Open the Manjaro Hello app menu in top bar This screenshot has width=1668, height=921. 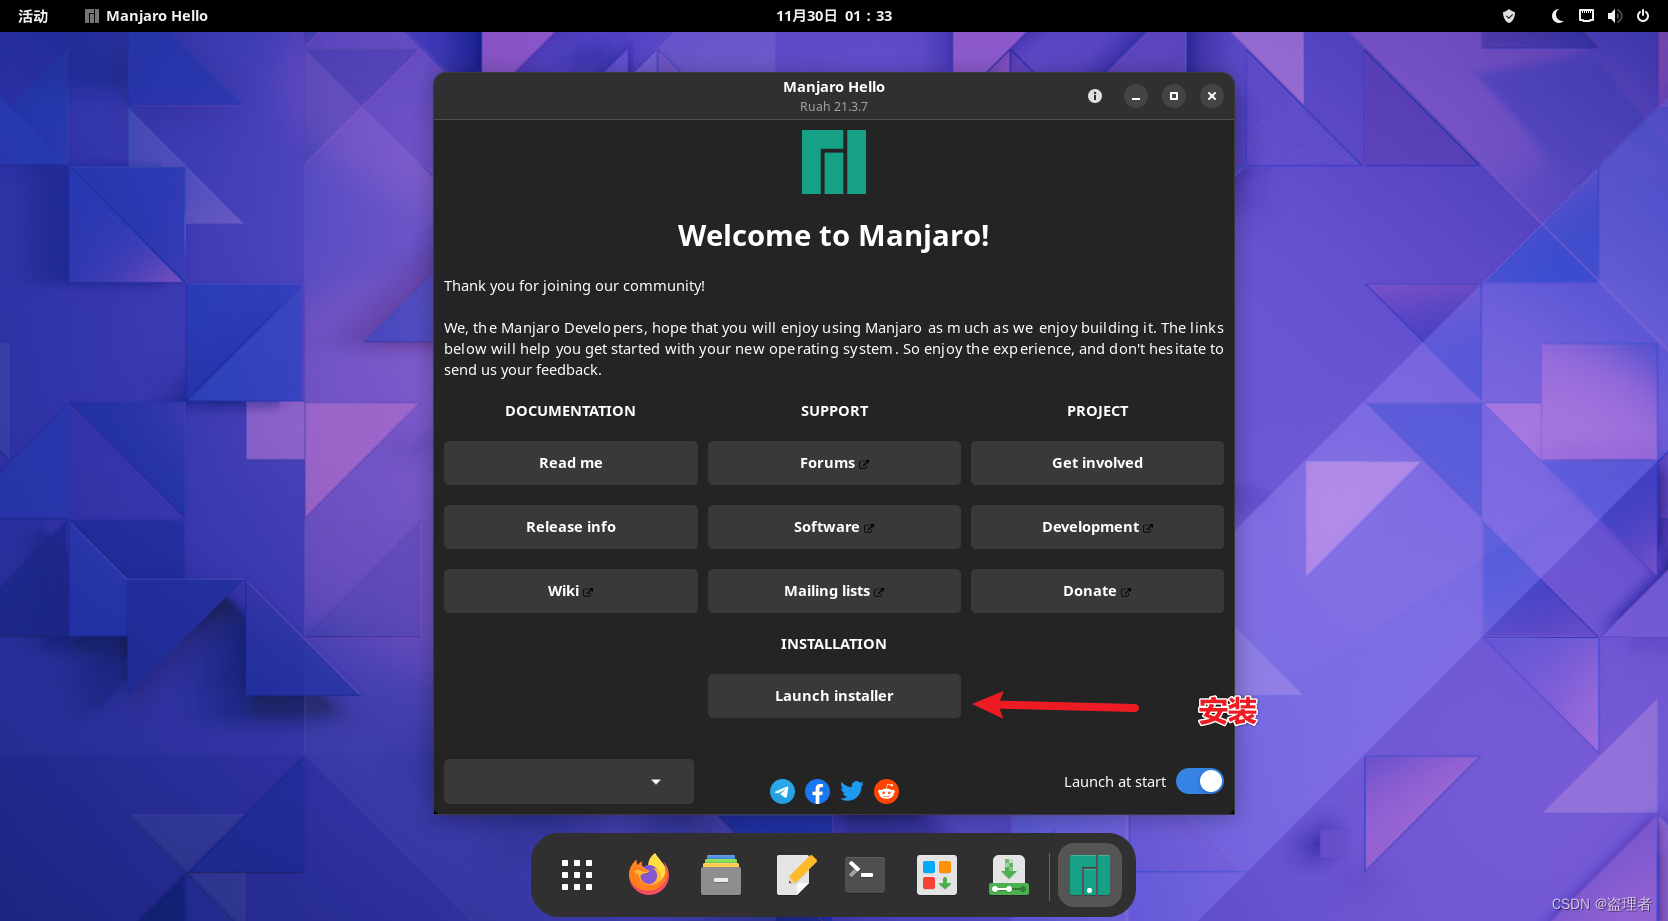(146, 16)
